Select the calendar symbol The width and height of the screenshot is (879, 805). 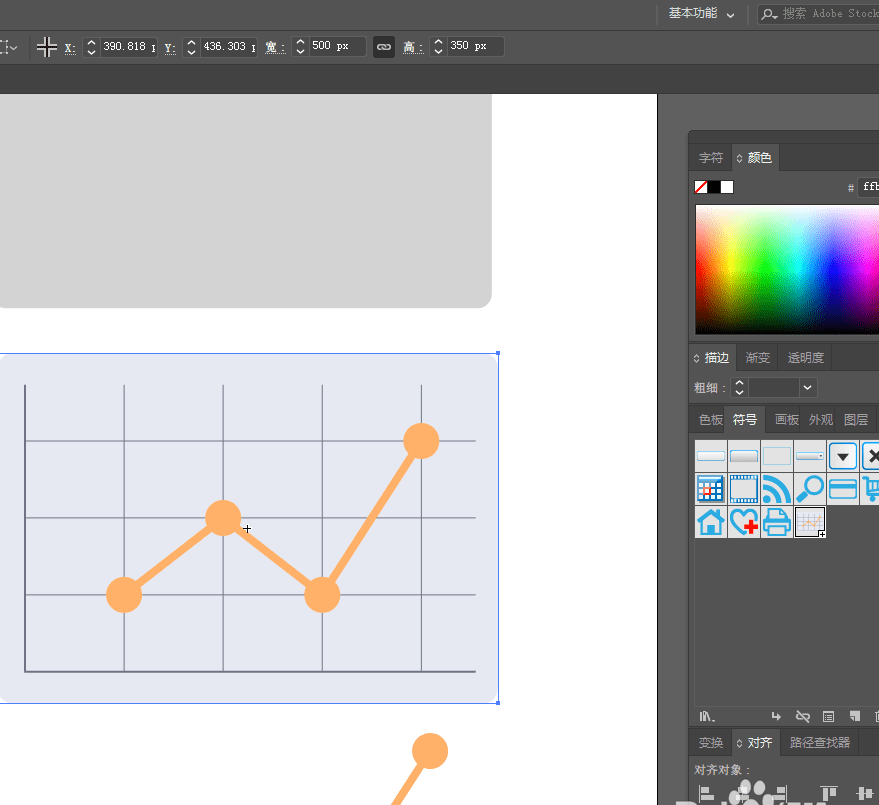click(x=711, y=489)
